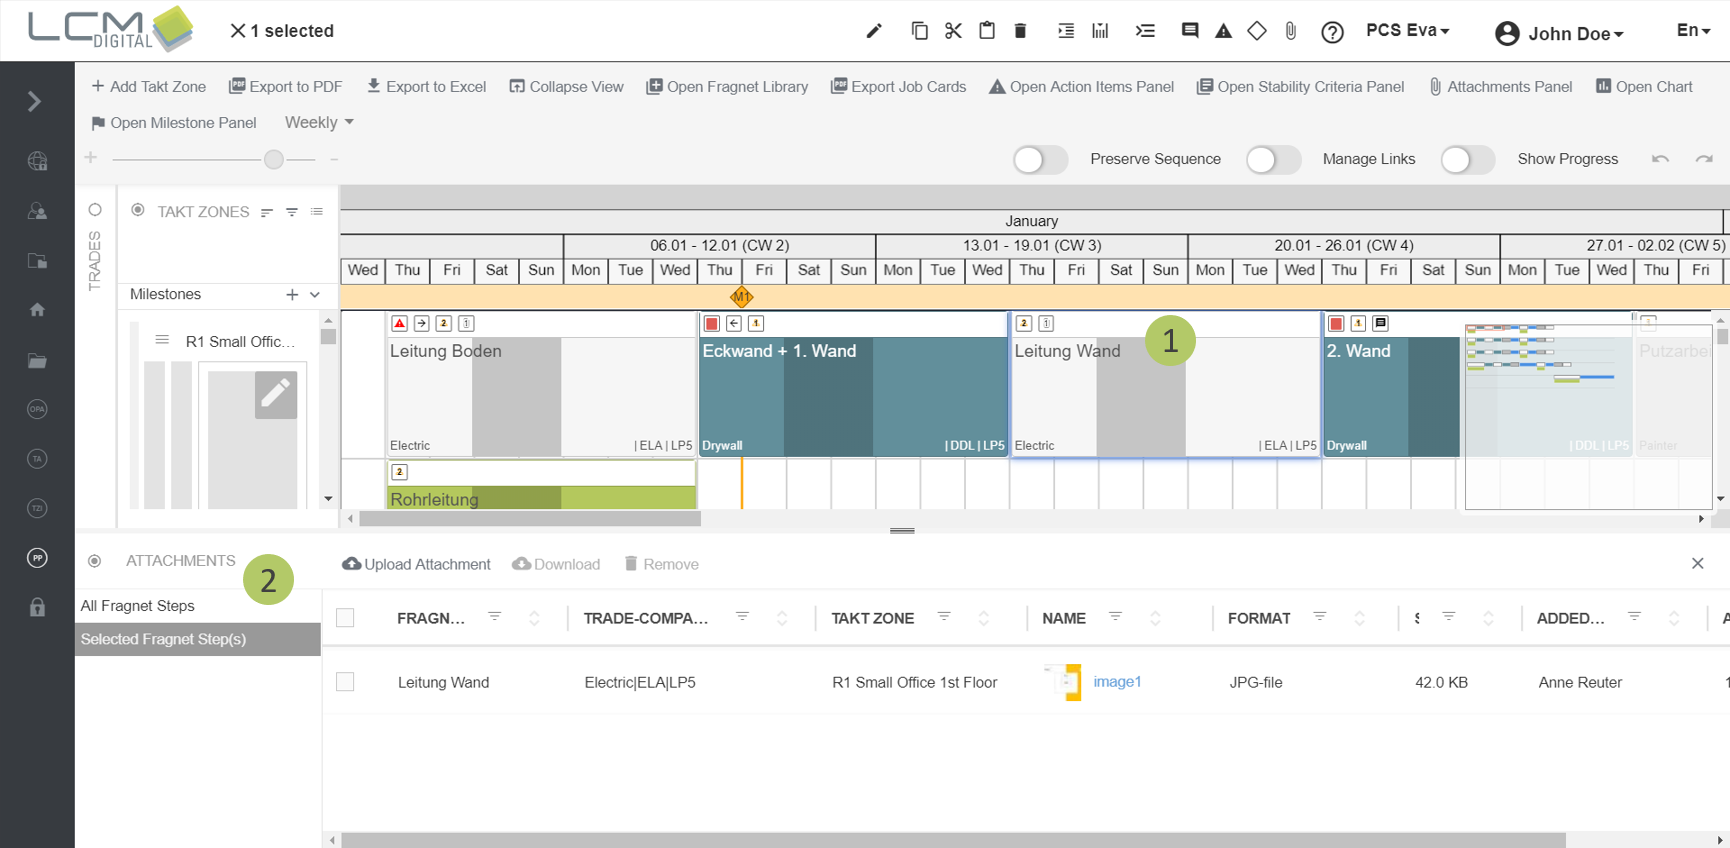Click the zoom slider handle
The width and height of the screenshot is (1730, 848).
[x=273, y=159]
